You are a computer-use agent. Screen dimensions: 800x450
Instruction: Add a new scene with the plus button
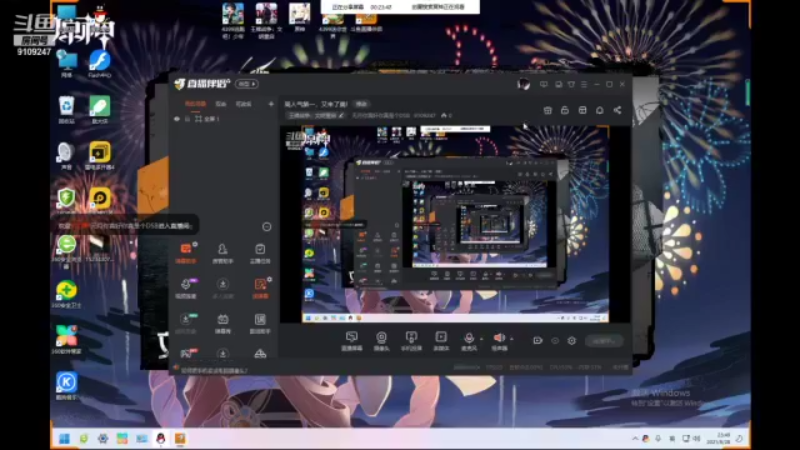tap(271, 104)
